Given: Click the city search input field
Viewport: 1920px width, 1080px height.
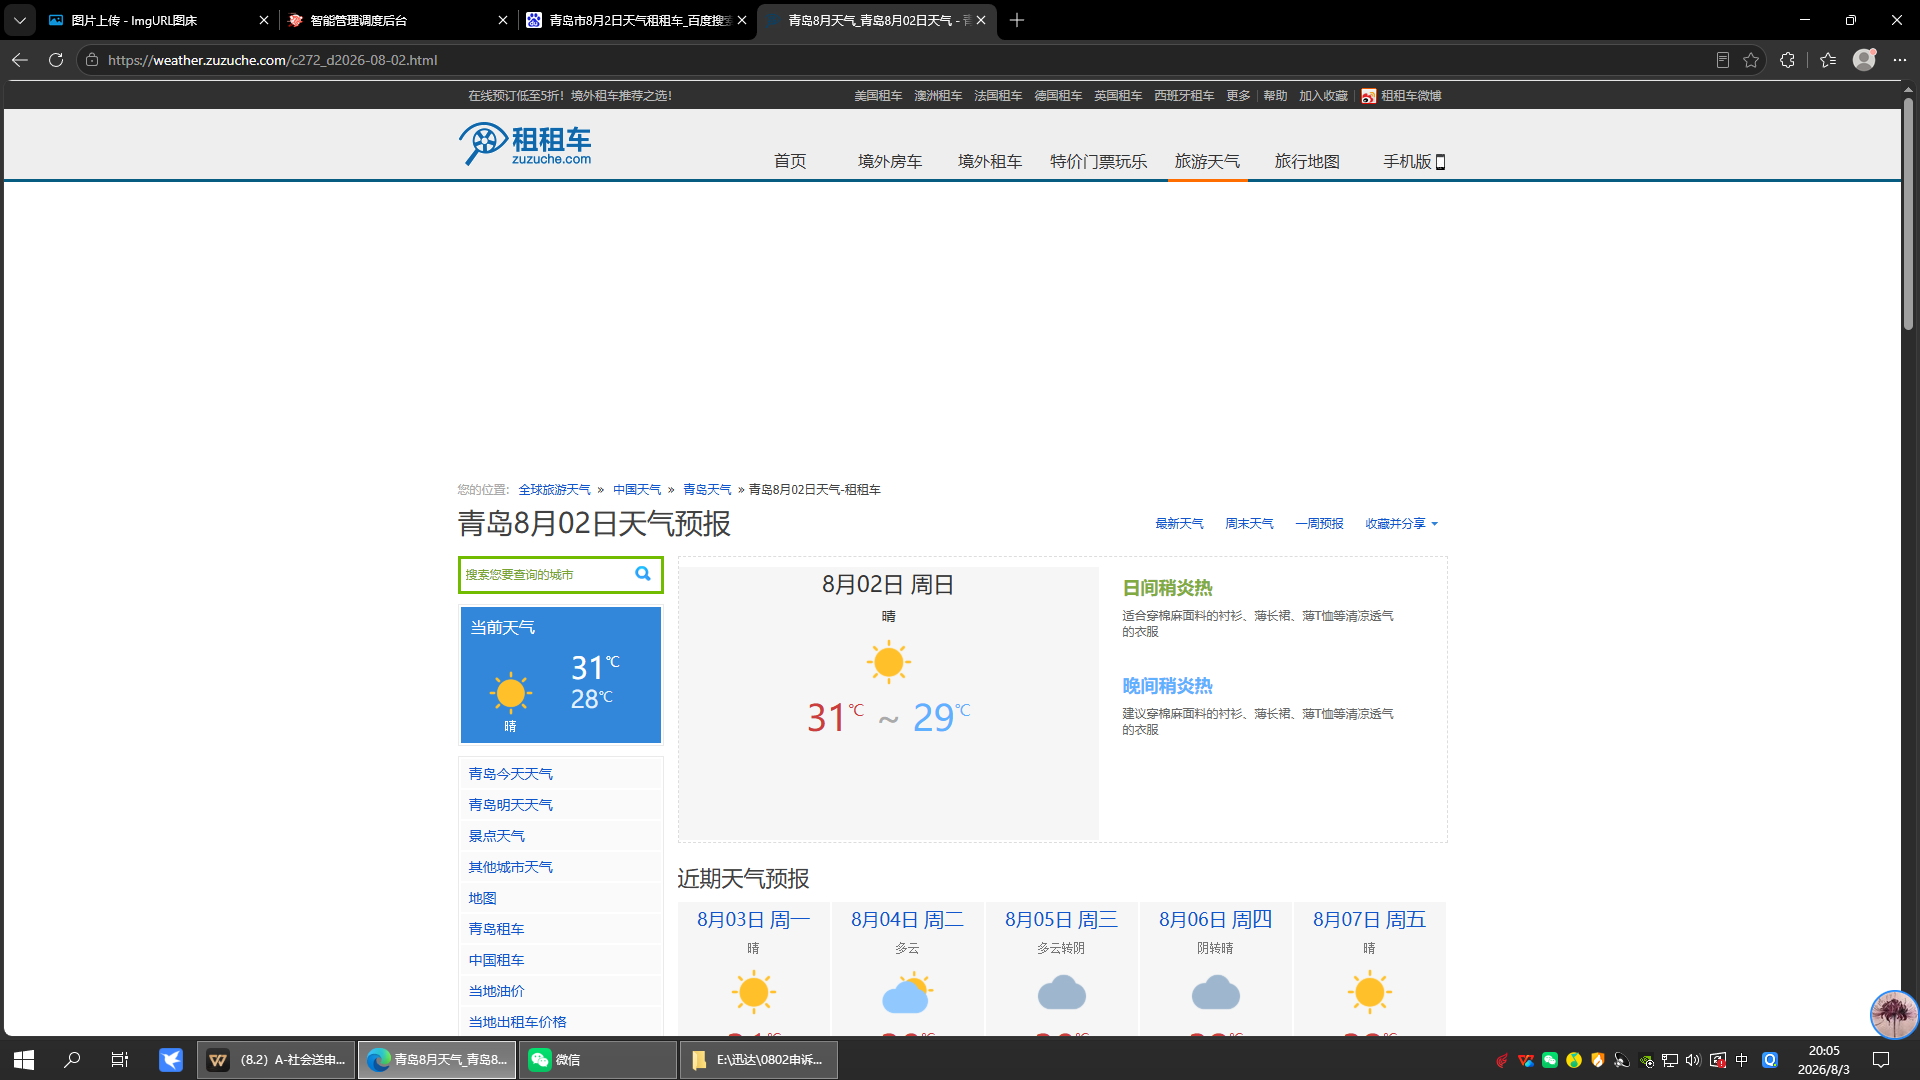Looking at the screenshot, I should (546, 575).
